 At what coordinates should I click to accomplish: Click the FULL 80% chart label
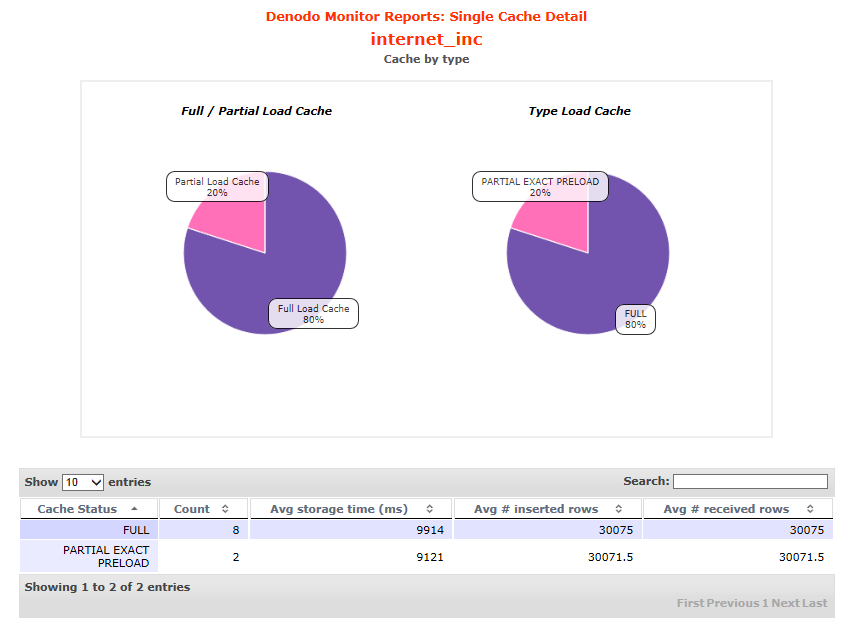pyautogui.click(x=635, y=319)
